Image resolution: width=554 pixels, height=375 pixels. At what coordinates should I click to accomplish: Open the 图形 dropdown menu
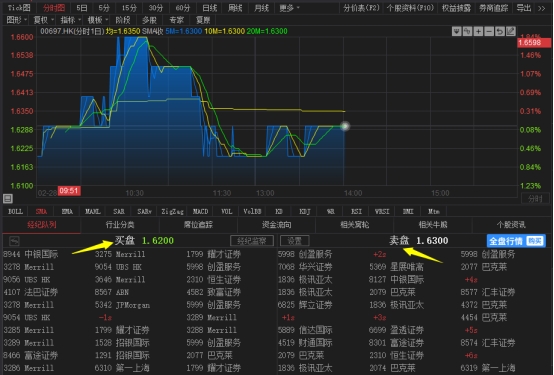pos(16,20)
